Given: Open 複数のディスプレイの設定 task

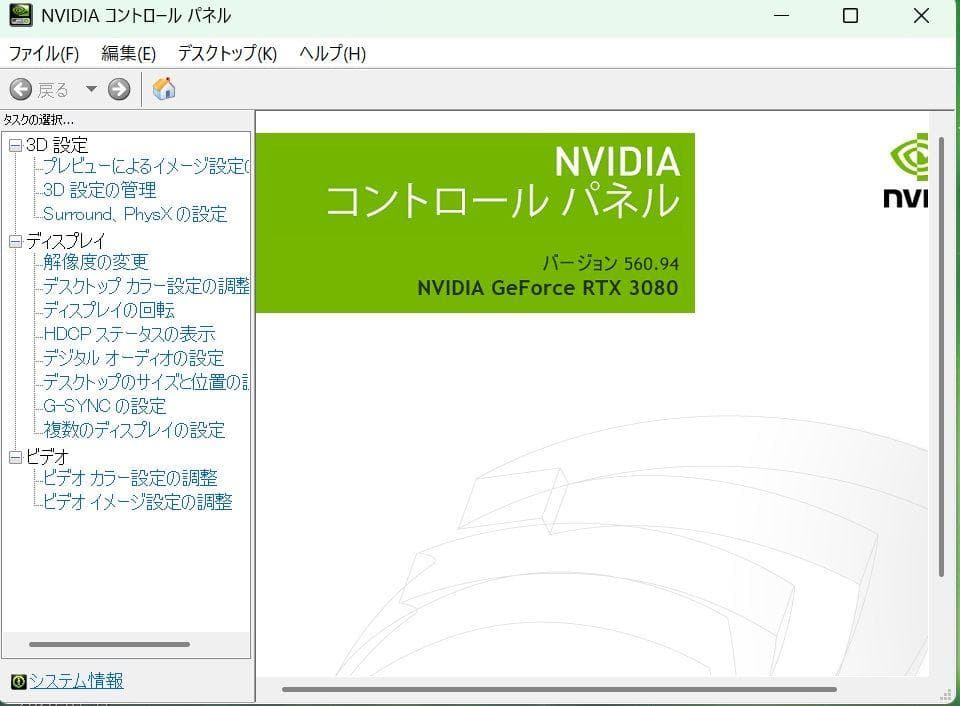Looking at the screenshot, I should click(x=134, y=430).
